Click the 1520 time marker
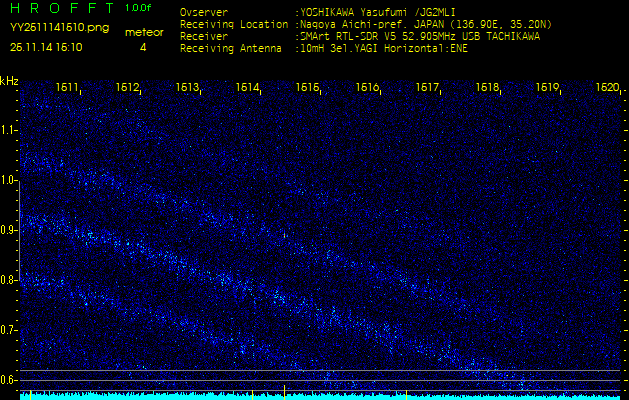Image resolution: width=629 pixels, height=400 pixels. pyautogui.click(x=607, y=87)
